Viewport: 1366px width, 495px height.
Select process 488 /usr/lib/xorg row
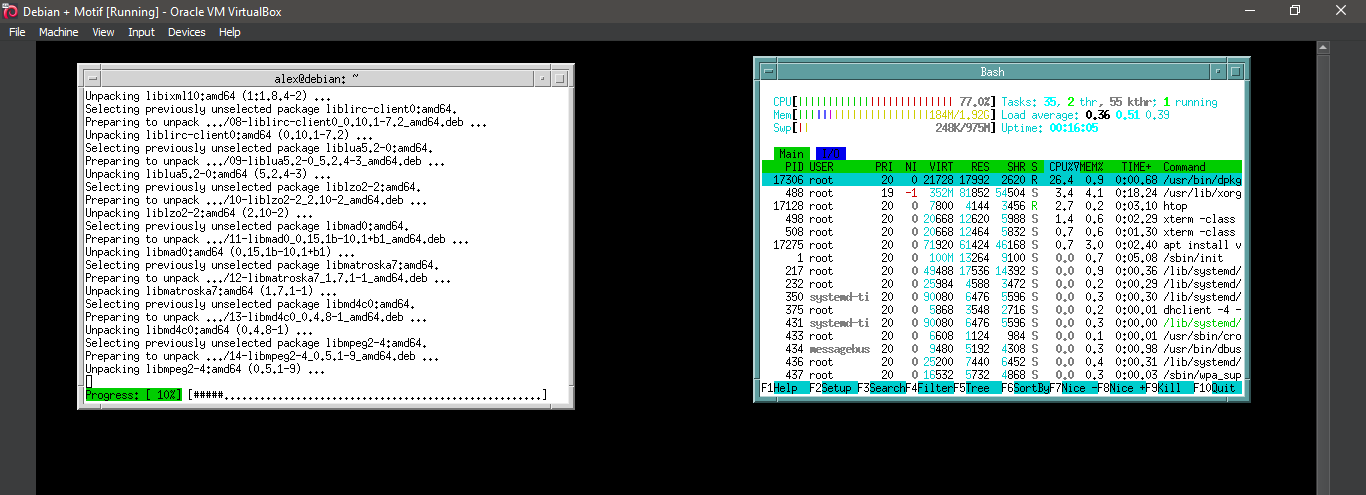[x=1001, y=193]
